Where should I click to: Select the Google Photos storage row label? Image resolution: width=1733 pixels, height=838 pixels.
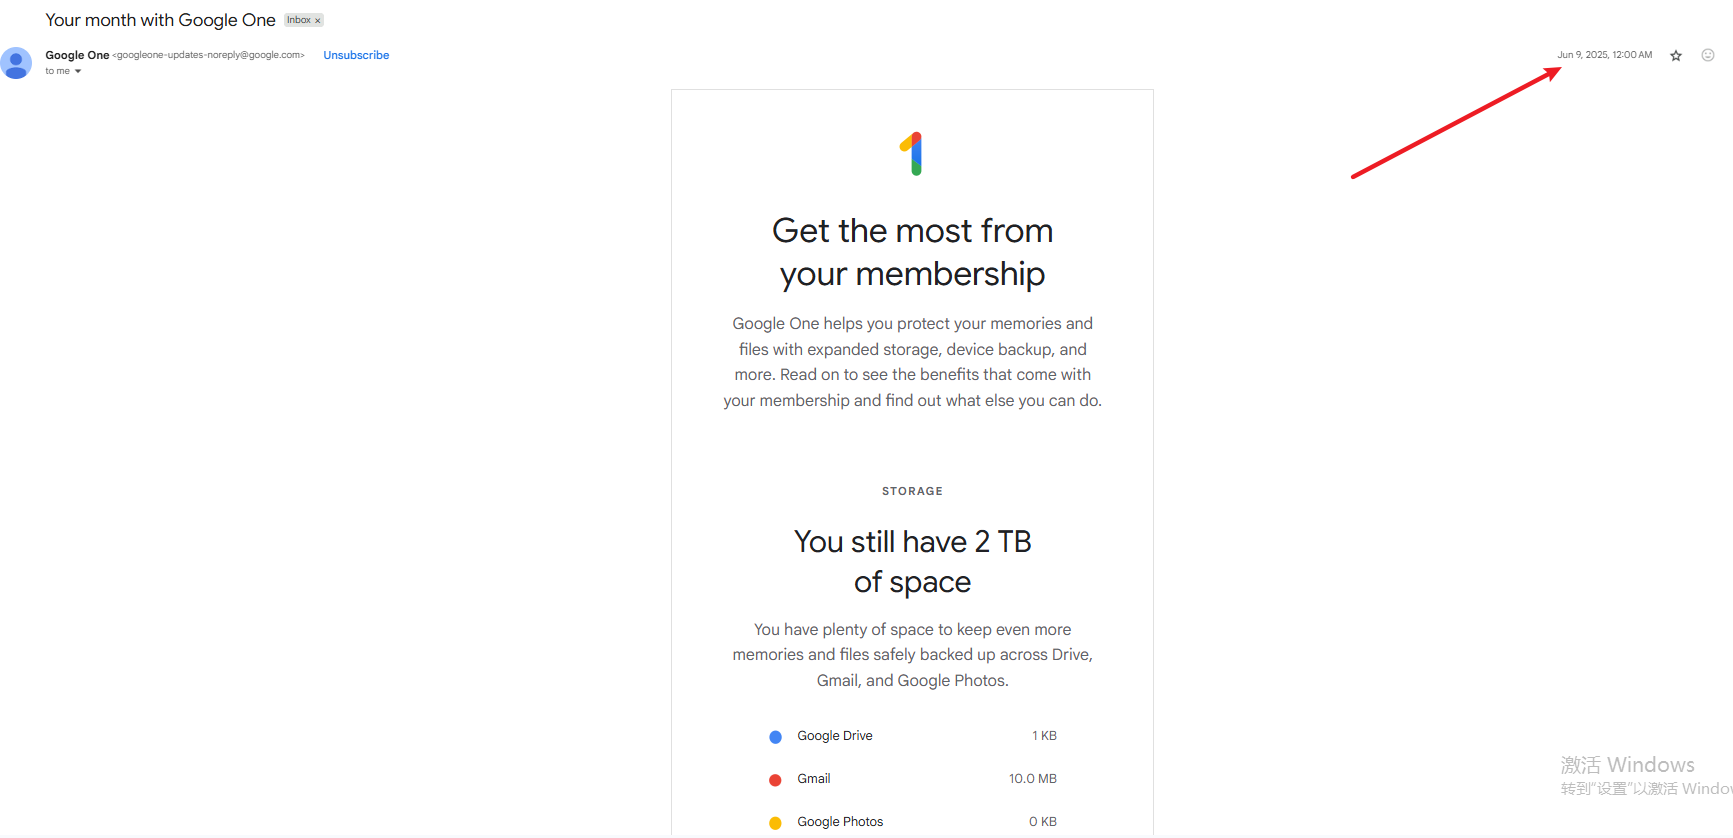pyautogui.click(x=840, y=822)
